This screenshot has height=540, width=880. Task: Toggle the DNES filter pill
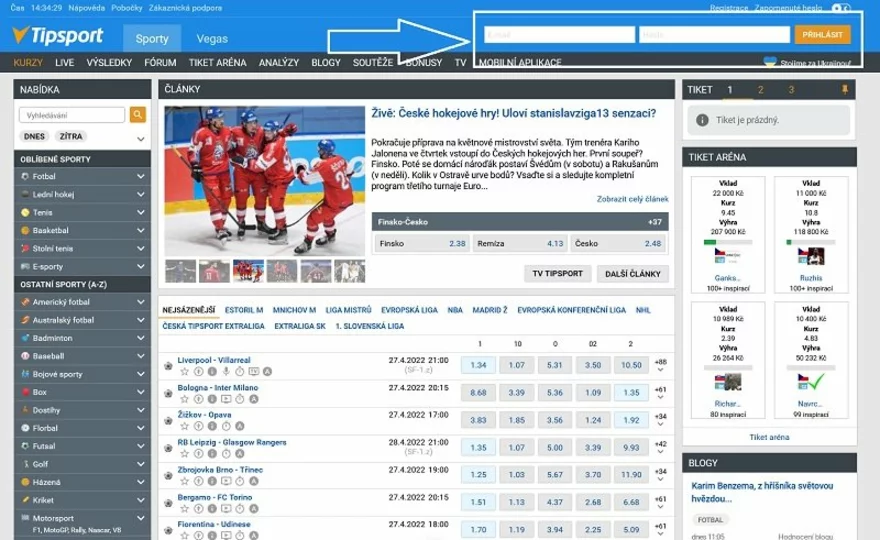coord(34,136)
